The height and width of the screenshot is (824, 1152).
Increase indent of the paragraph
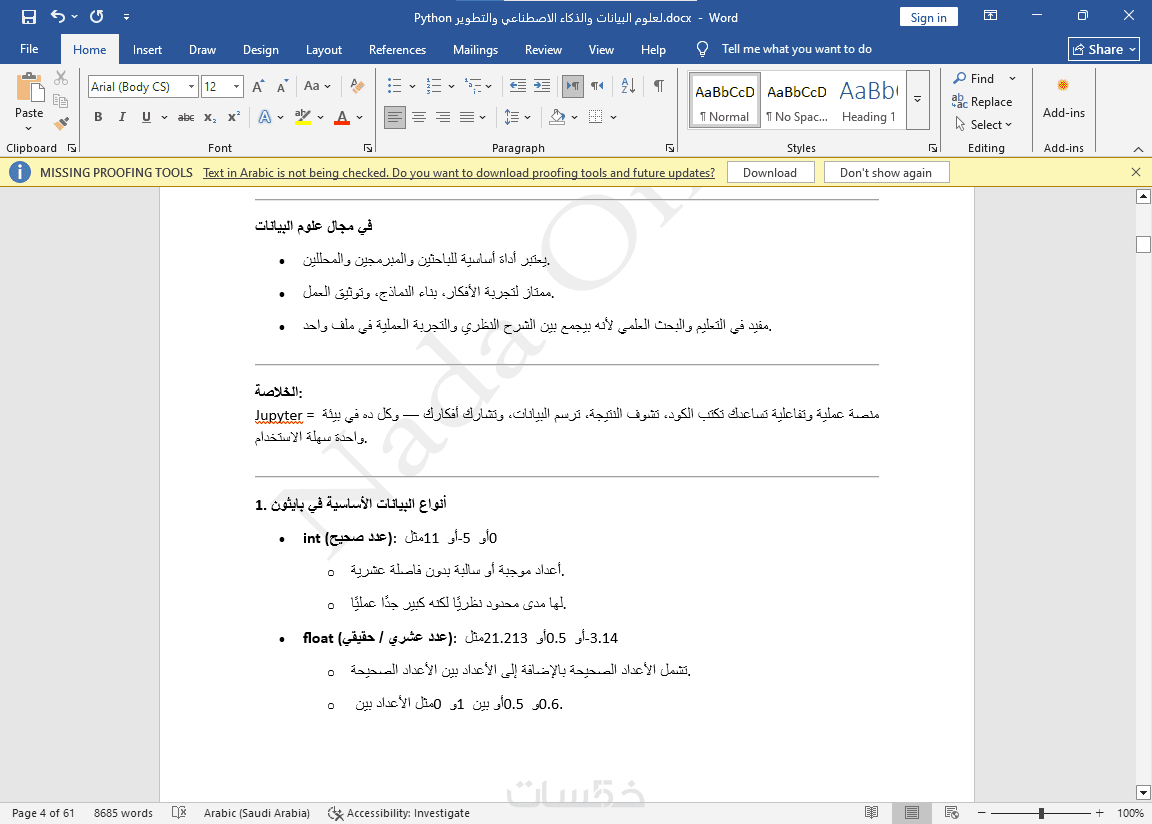pyautogui.click(x=542, y=86)
